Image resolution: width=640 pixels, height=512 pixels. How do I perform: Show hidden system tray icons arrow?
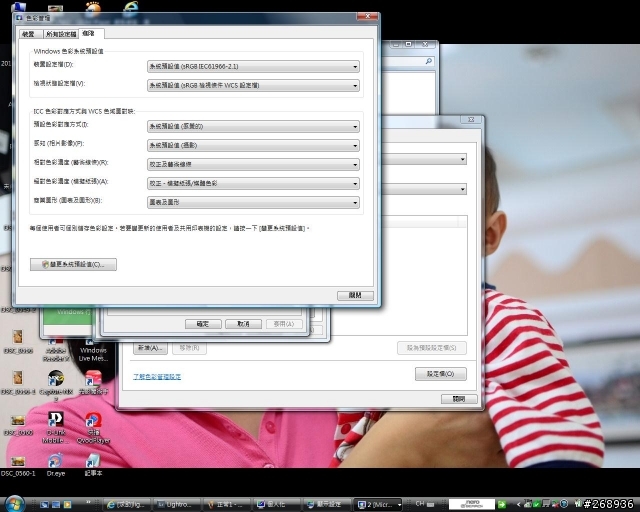click(x=518, y=504)
